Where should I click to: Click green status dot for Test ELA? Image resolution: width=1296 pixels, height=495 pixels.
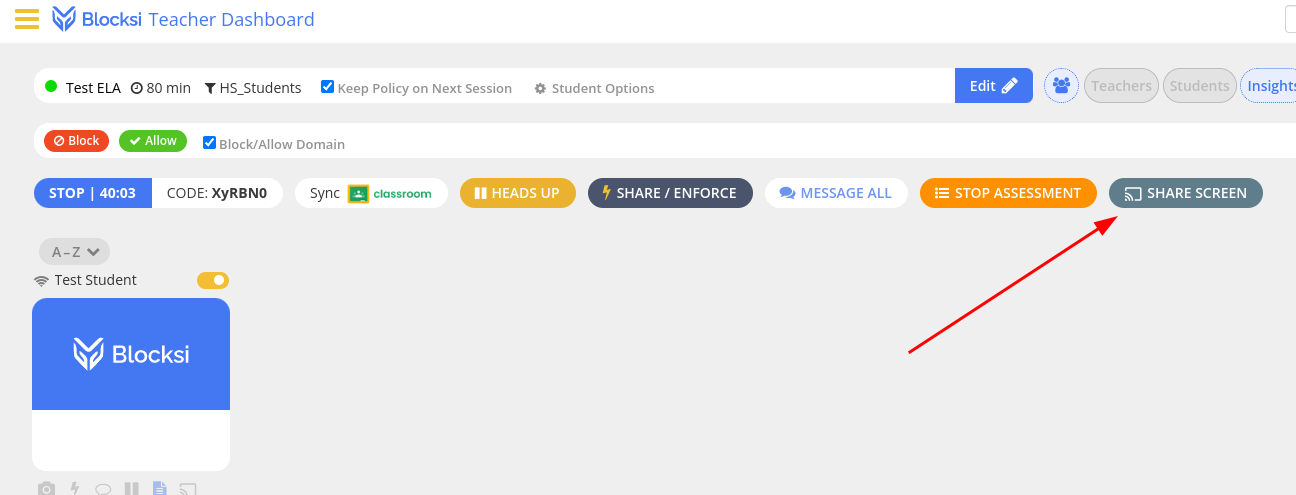51,86
